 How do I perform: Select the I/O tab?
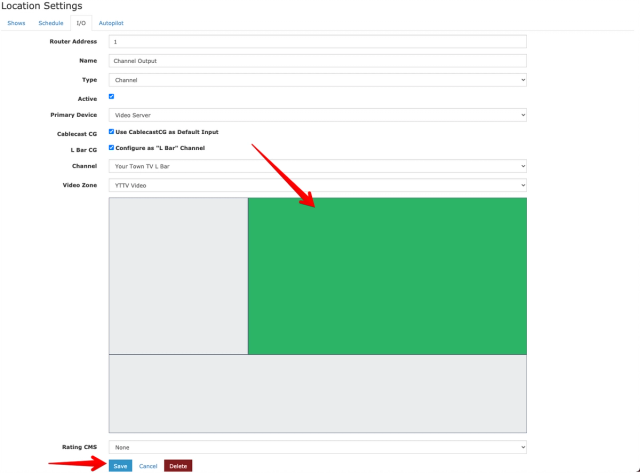coord(81,23)
